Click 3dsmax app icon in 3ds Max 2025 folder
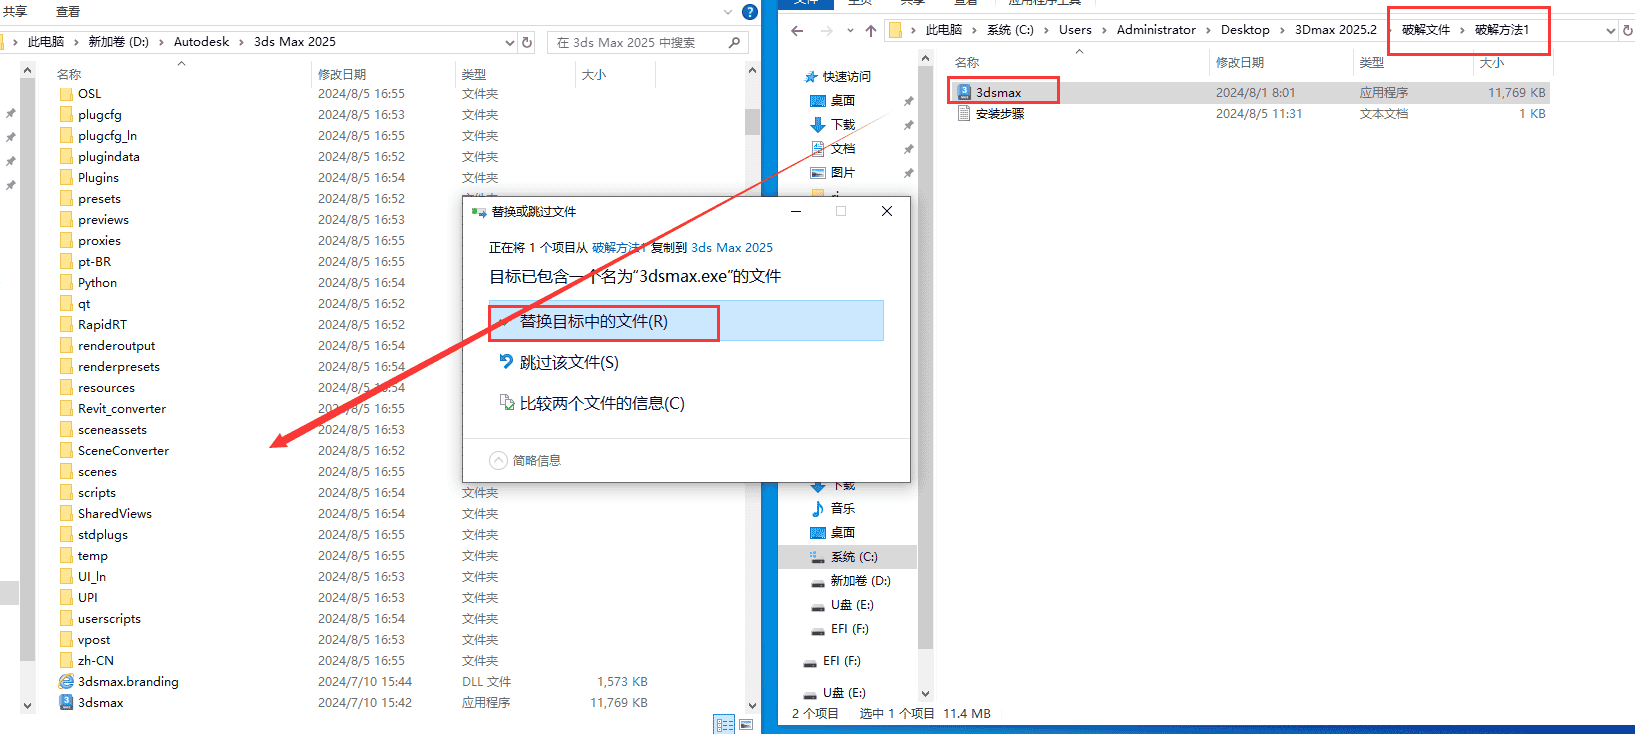 pyautogui.click(x=66, y=702)
